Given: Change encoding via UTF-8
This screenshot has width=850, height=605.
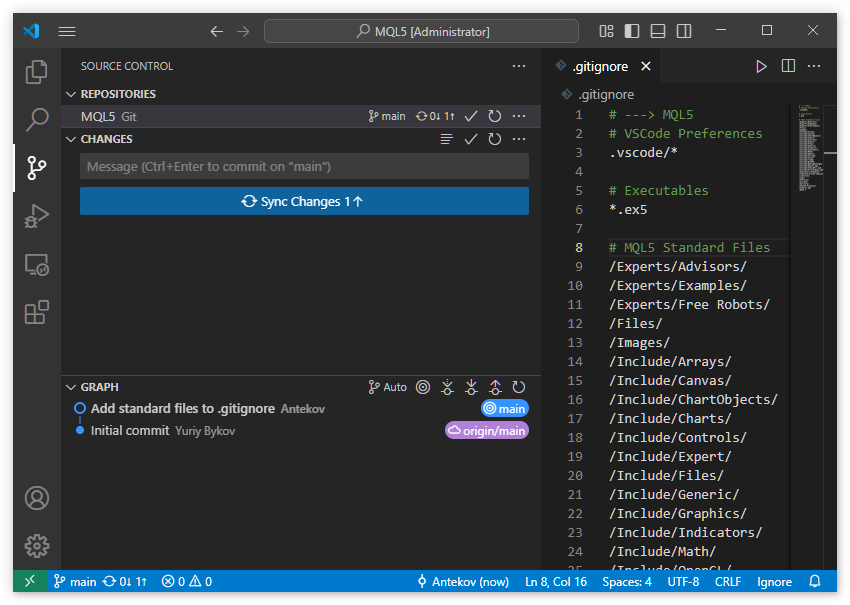Looking at the screenshot, I should [x=683, y=581].
